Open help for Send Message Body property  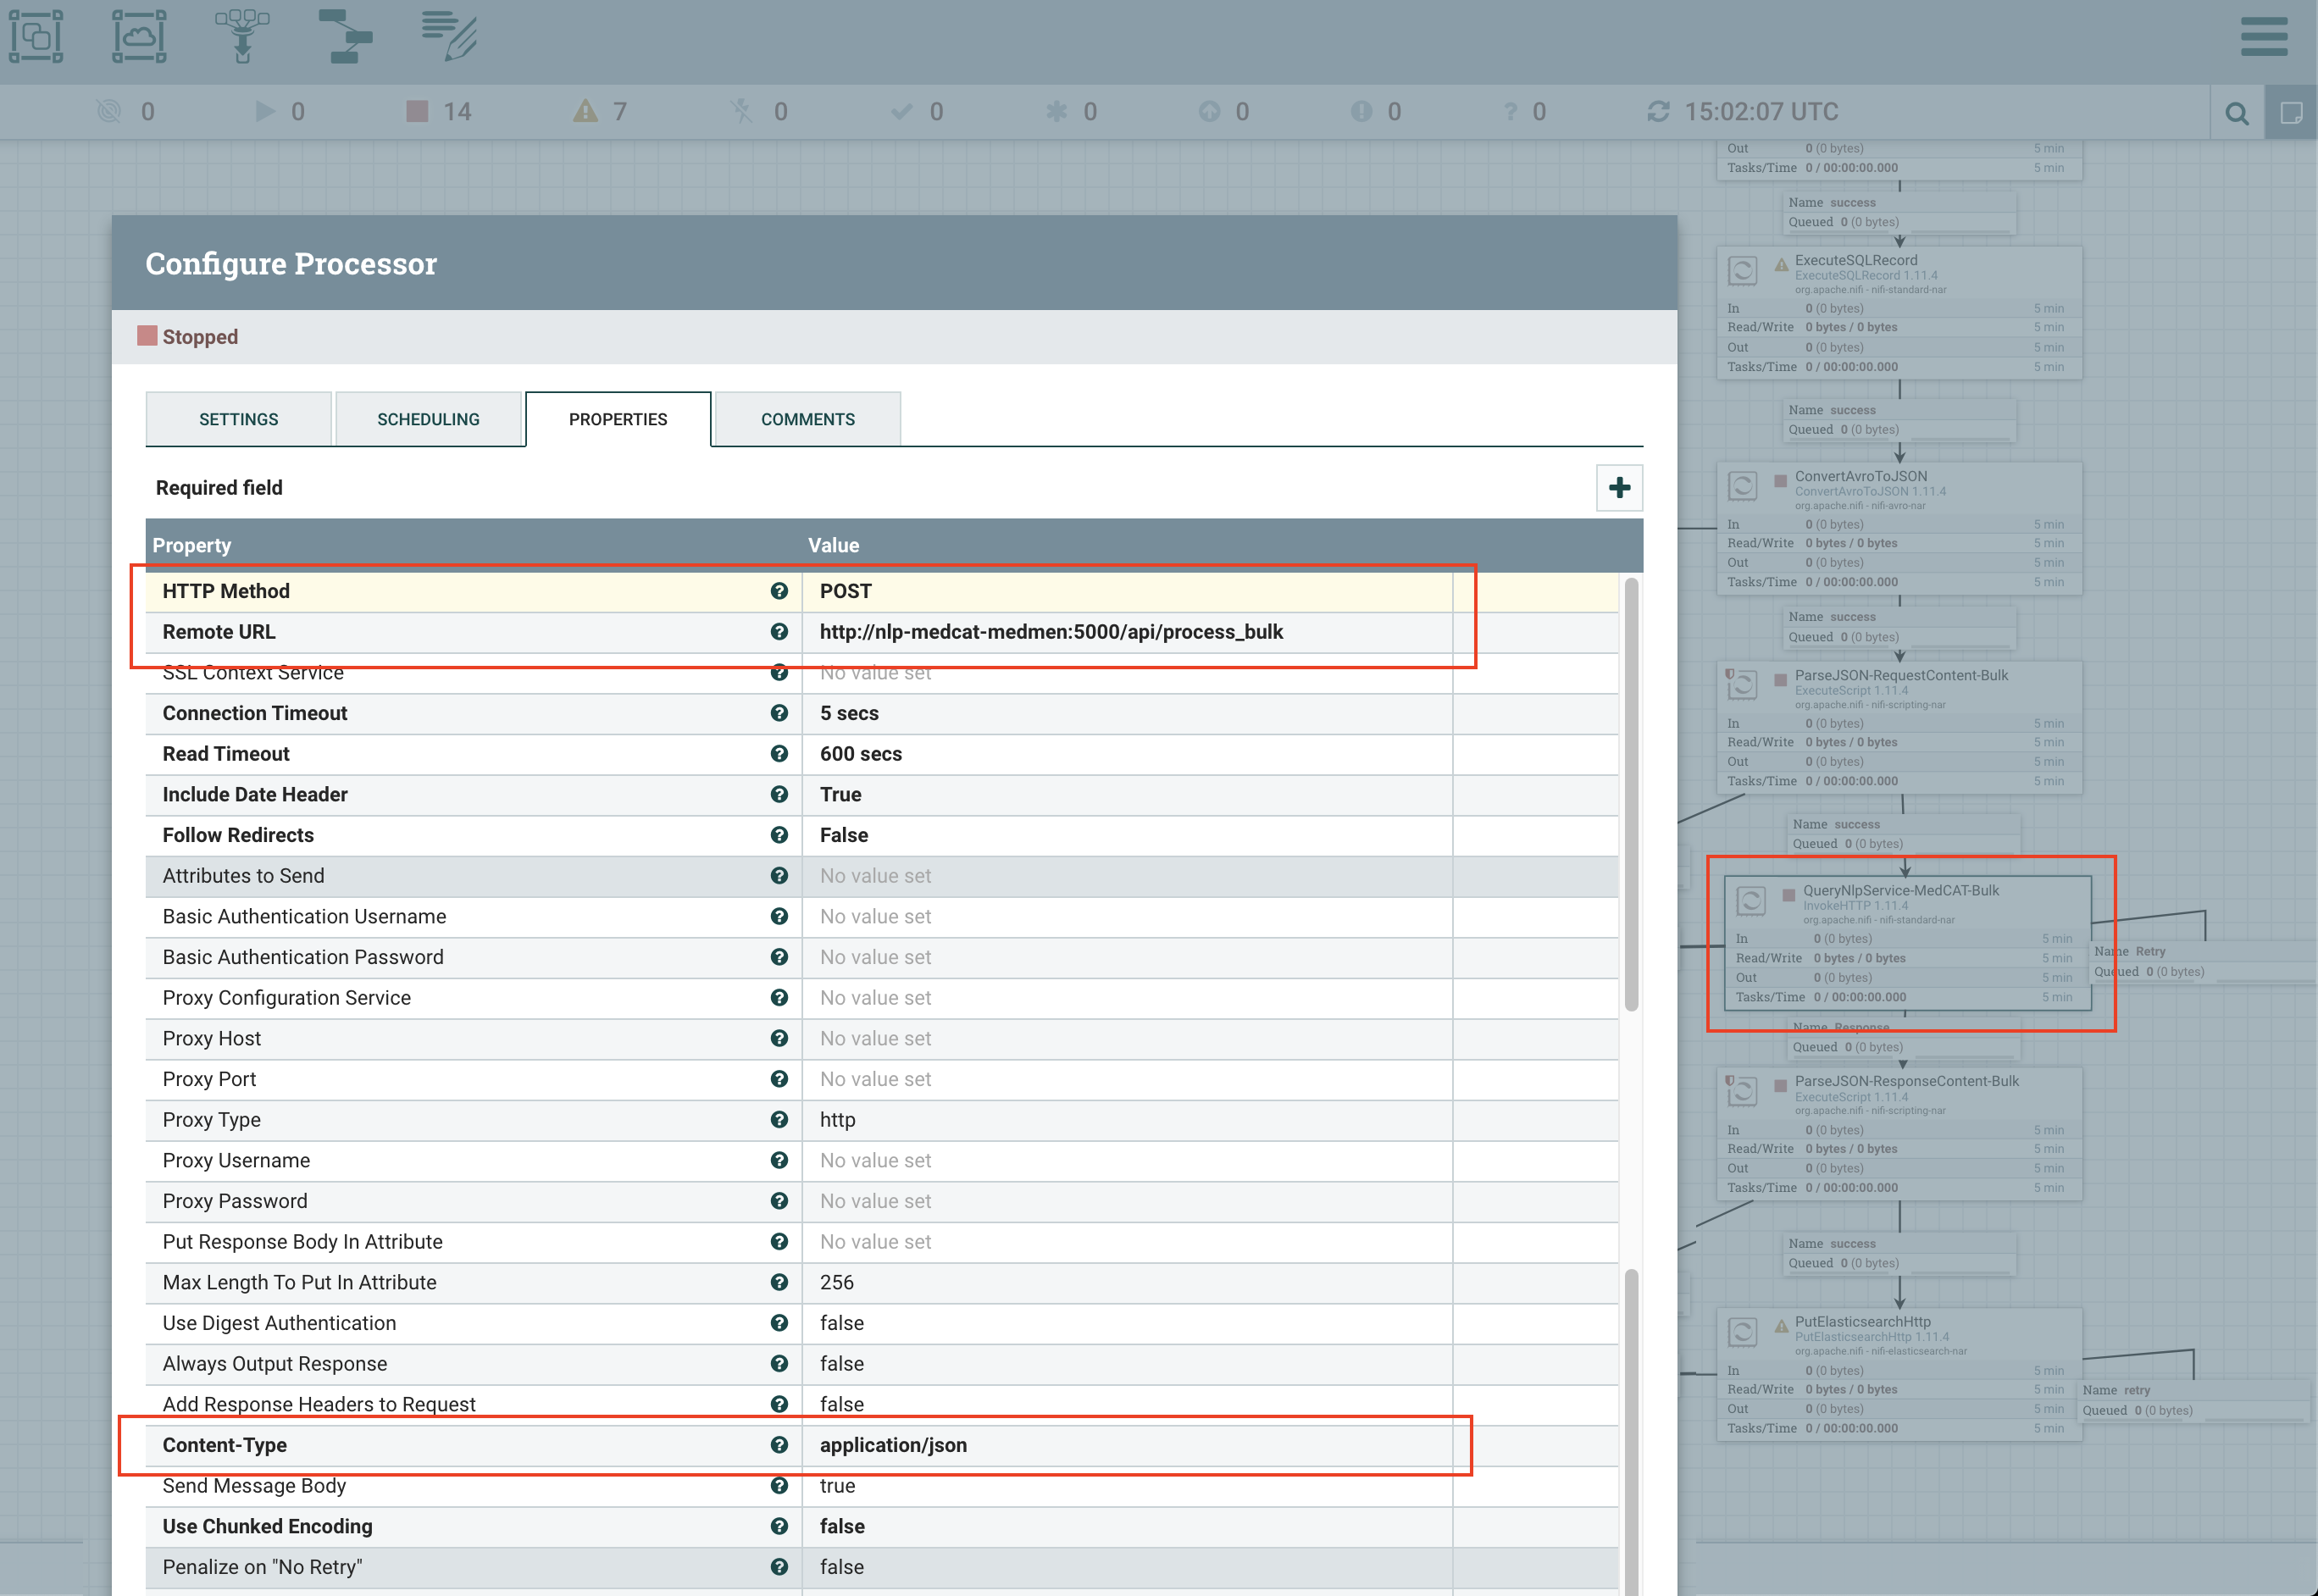779,1486
